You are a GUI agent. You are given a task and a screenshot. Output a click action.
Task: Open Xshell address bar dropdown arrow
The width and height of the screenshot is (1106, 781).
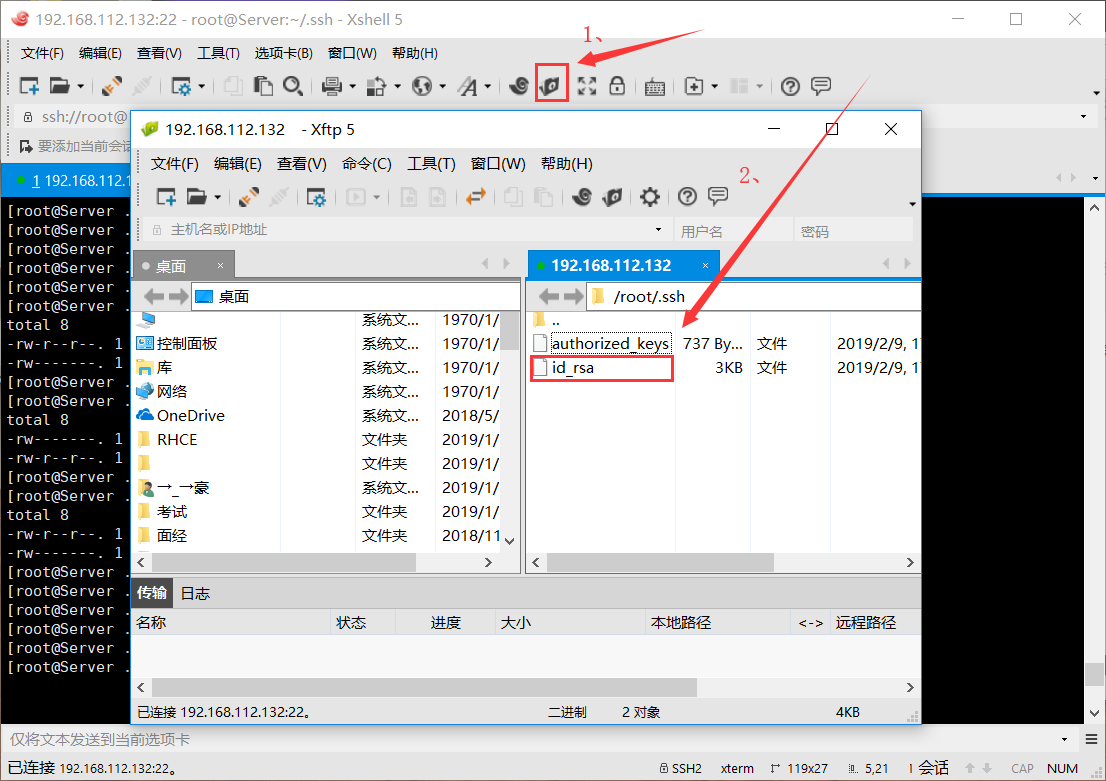[x=1083, y=116]
